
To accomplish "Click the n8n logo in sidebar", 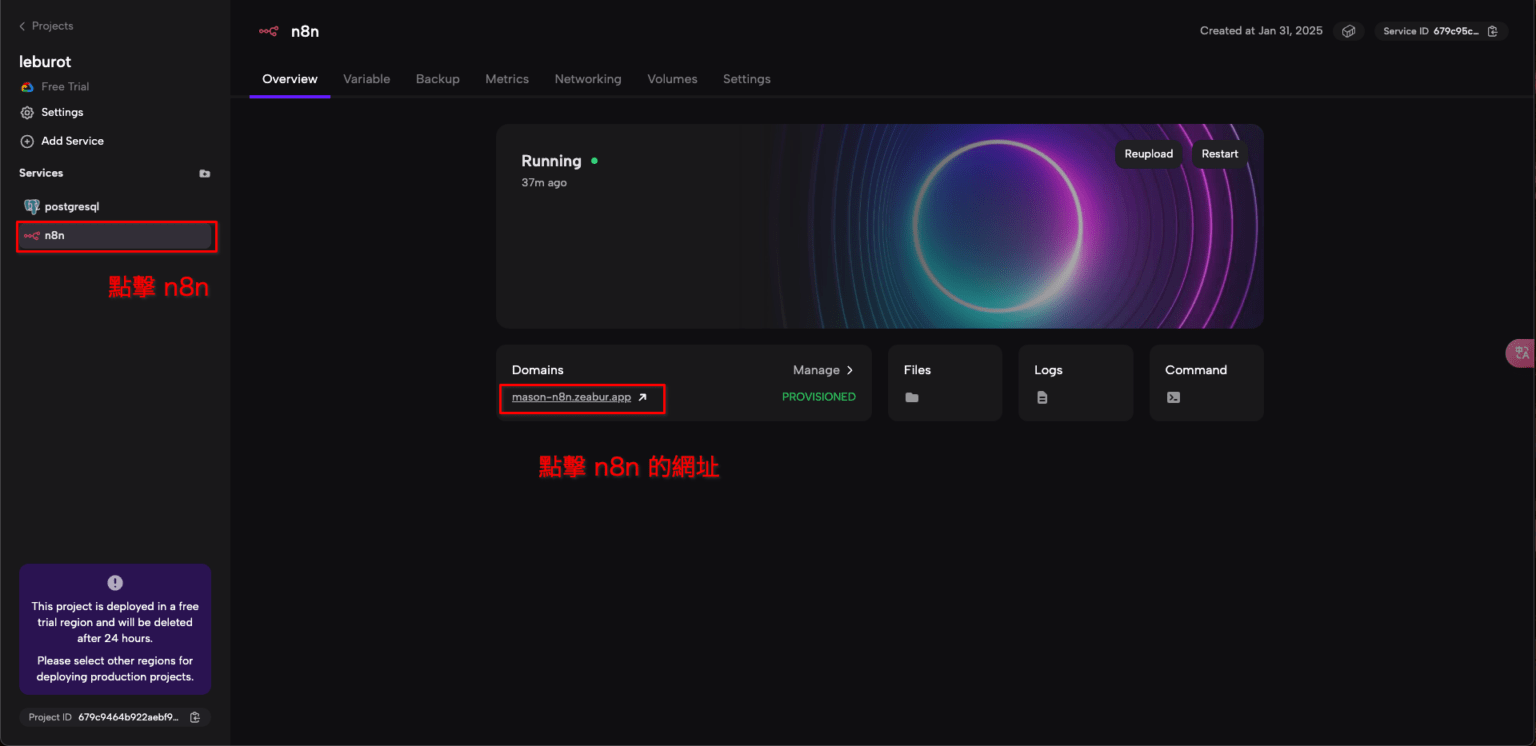I will (32, 236).
